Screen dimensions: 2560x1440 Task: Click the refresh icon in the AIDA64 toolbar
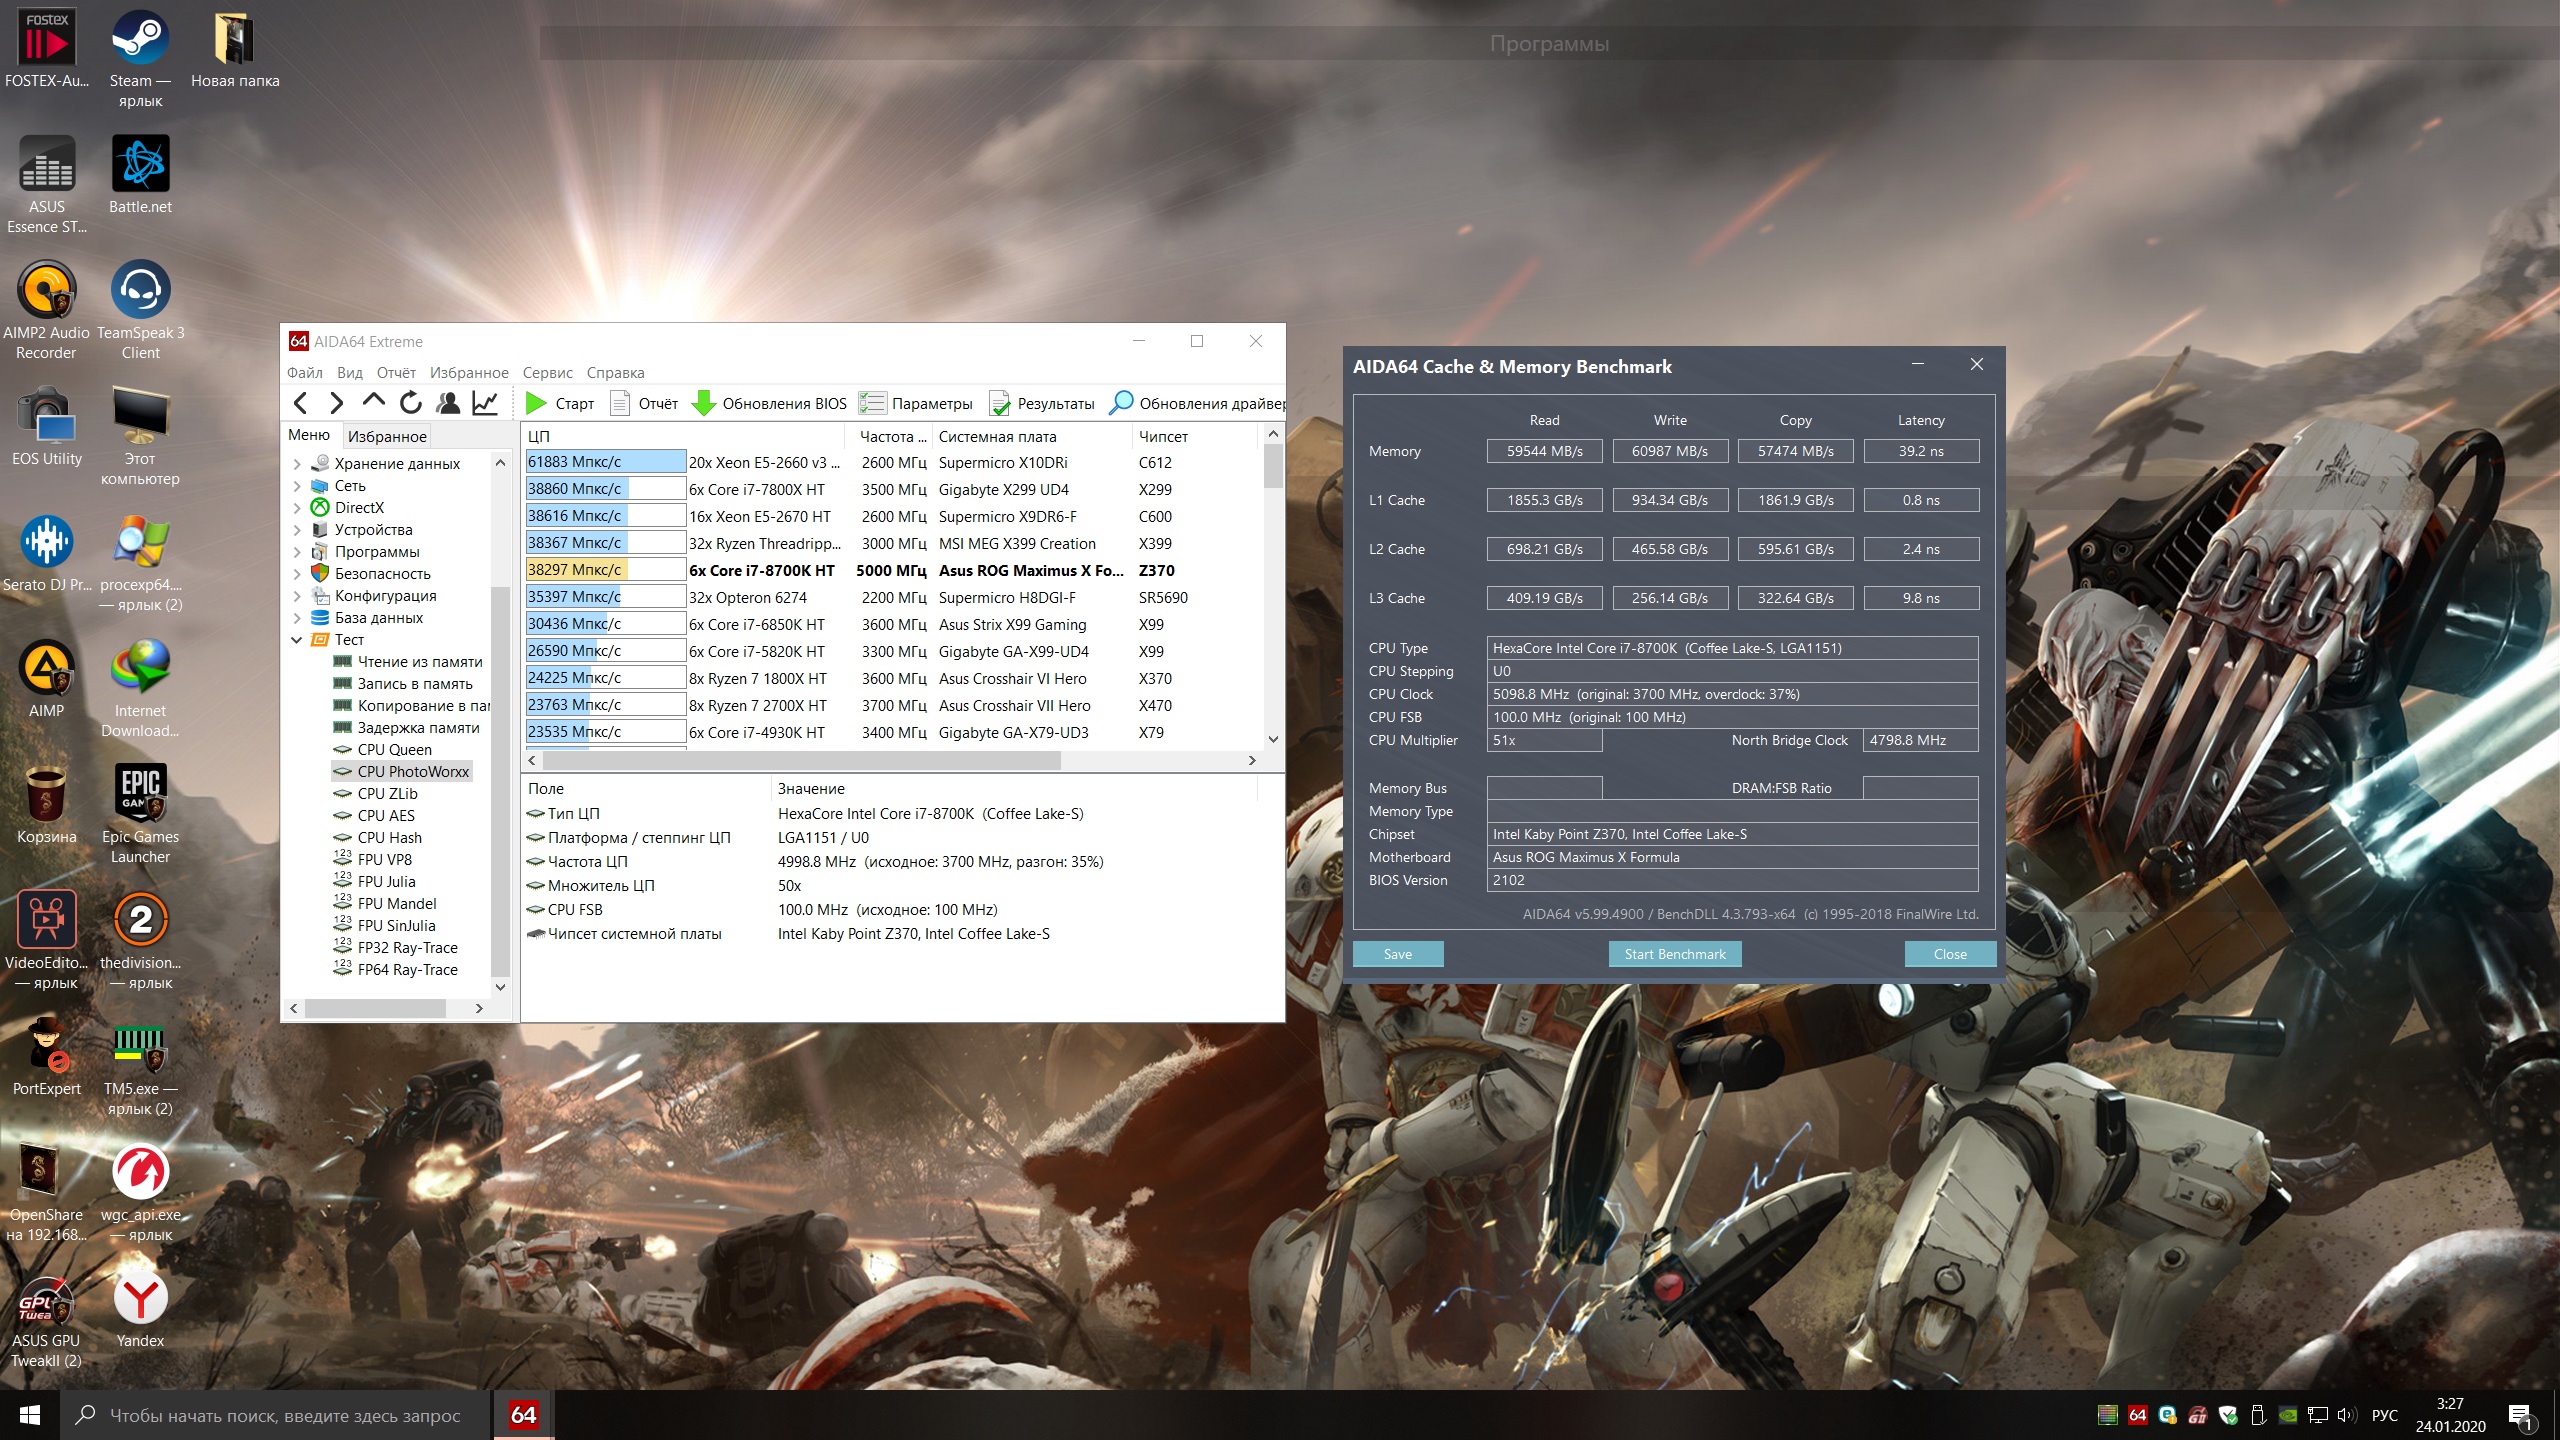point(411,403)
